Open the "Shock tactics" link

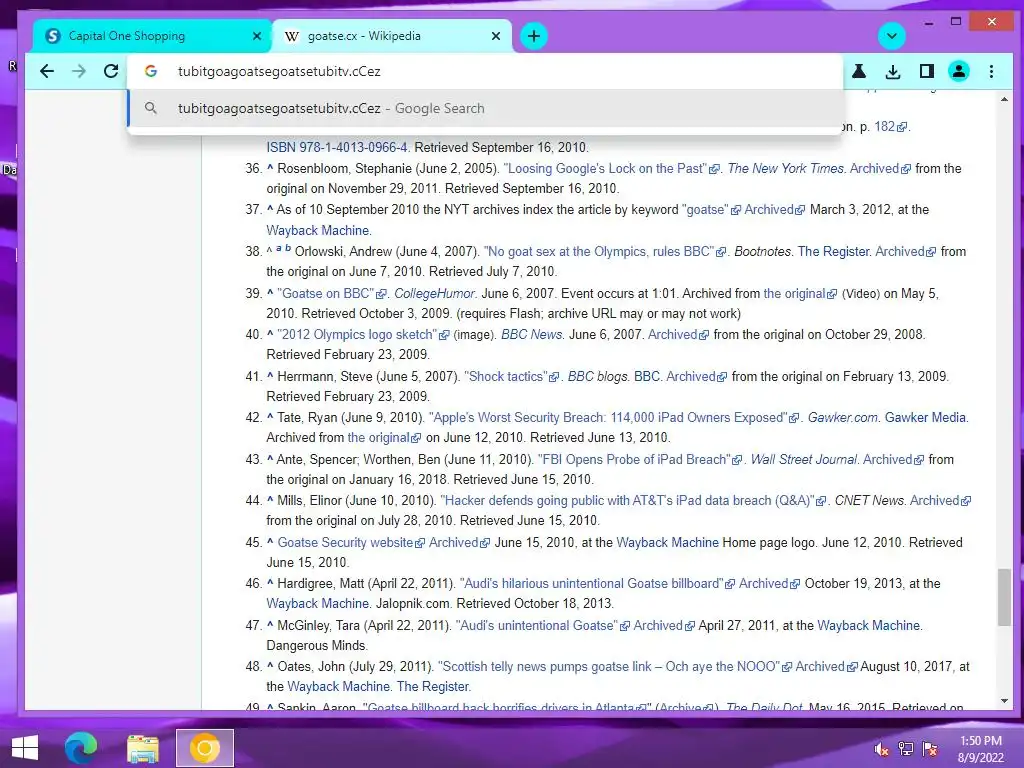tap(511, 376)
